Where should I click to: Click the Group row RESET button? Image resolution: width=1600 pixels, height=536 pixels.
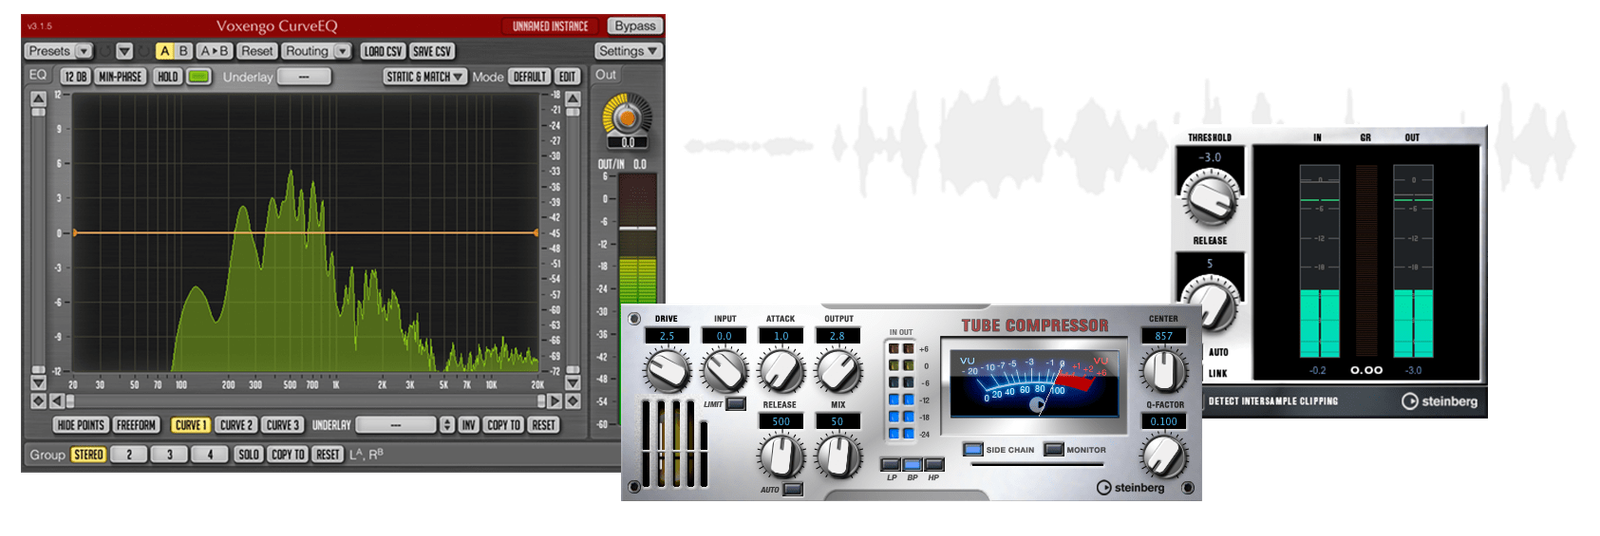point(328,454)
